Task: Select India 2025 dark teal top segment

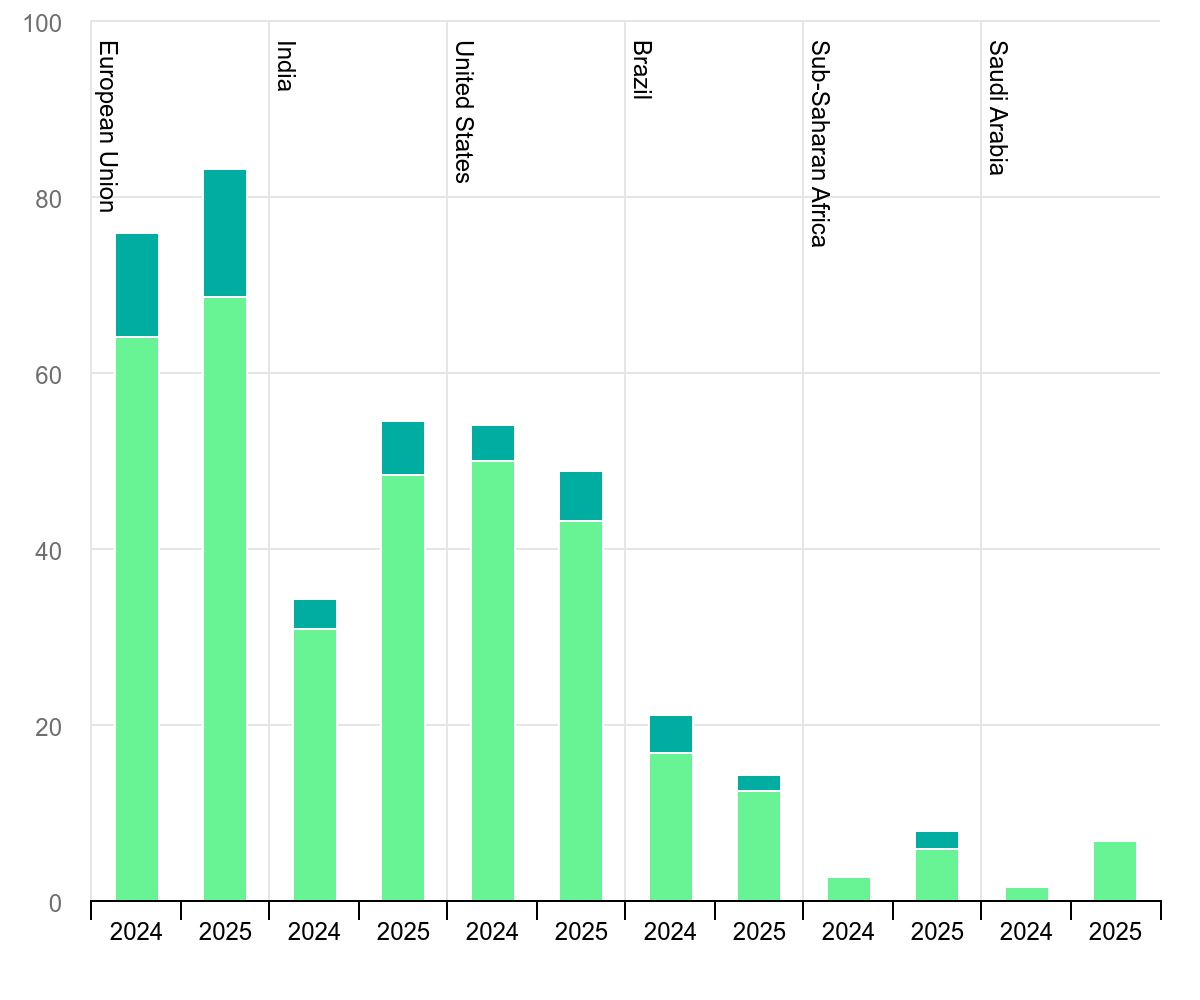Action: (x=403, y=448)
